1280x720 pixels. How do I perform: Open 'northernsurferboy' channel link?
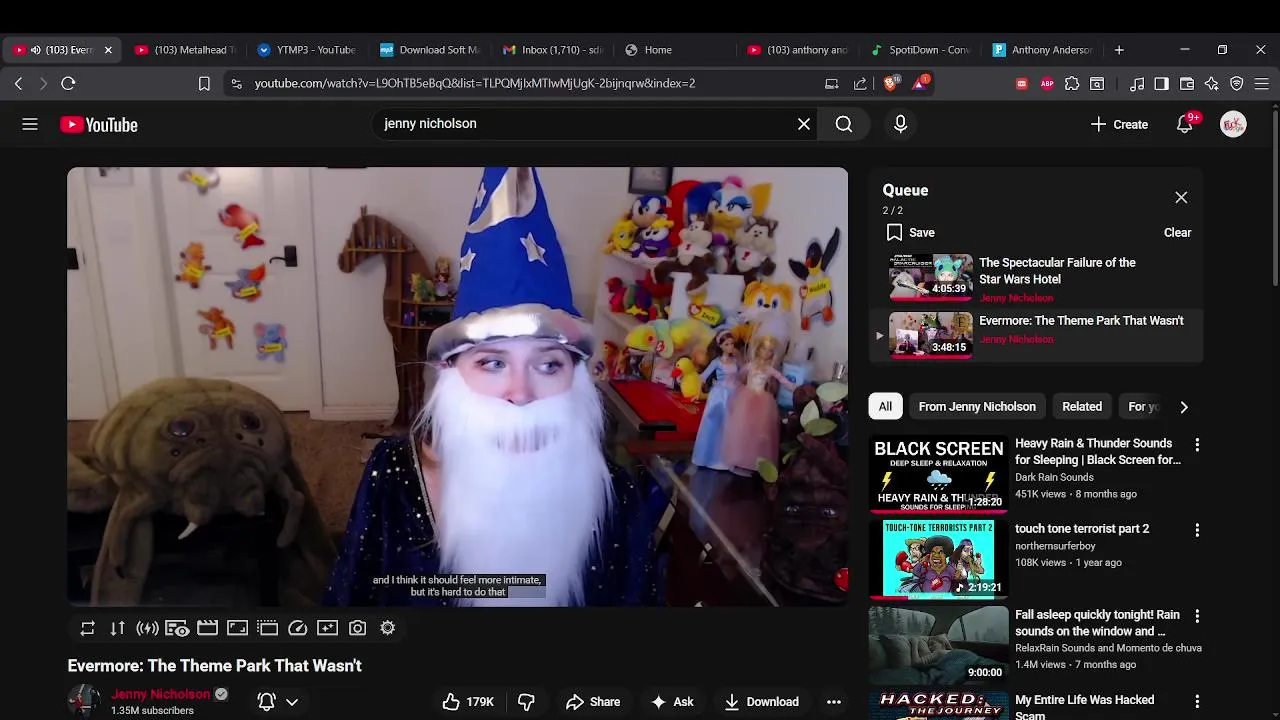pos(1055,546)
